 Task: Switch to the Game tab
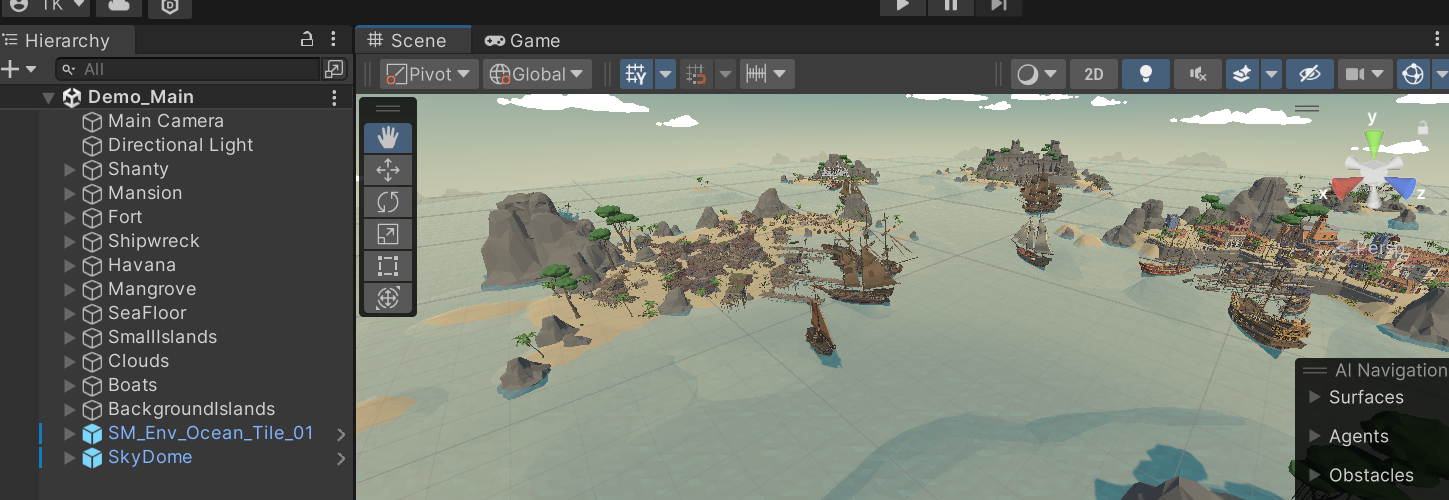522,40
